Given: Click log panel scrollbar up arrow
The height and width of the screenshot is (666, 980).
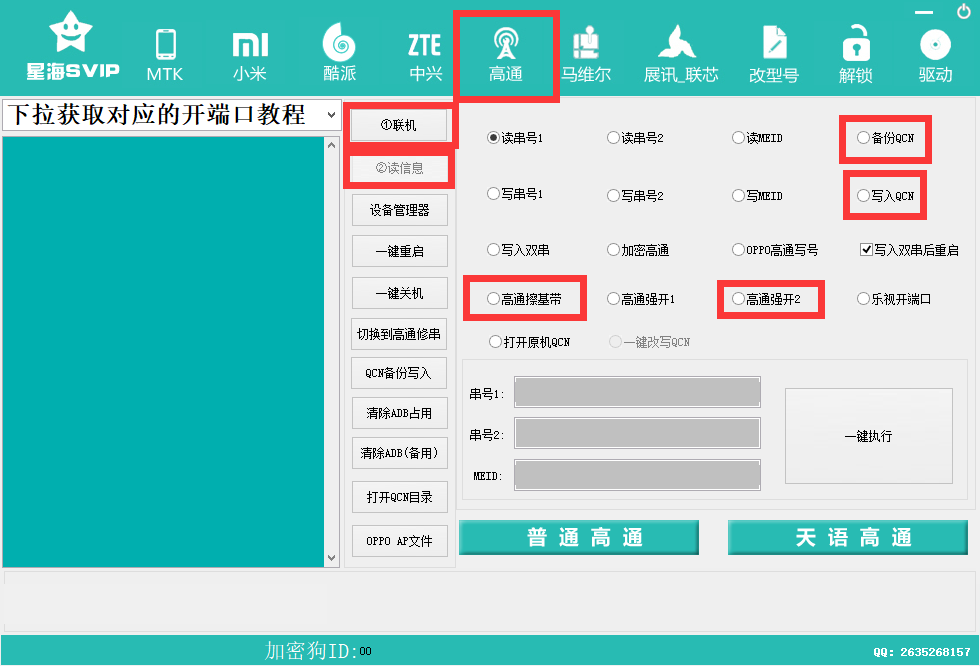Looking at the screenshot, I should 331,145.
